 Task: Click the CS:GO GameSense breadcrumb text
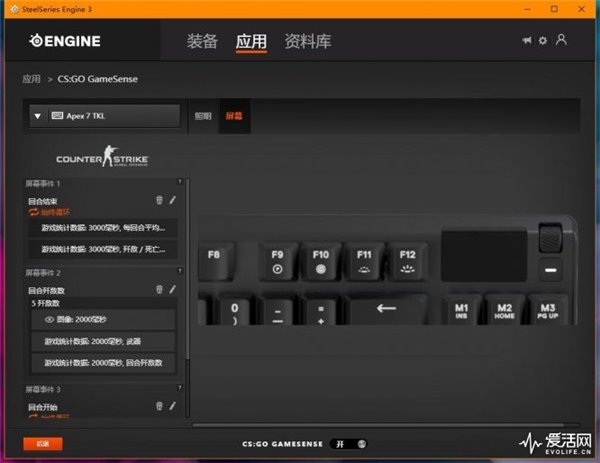pos(98,79)
